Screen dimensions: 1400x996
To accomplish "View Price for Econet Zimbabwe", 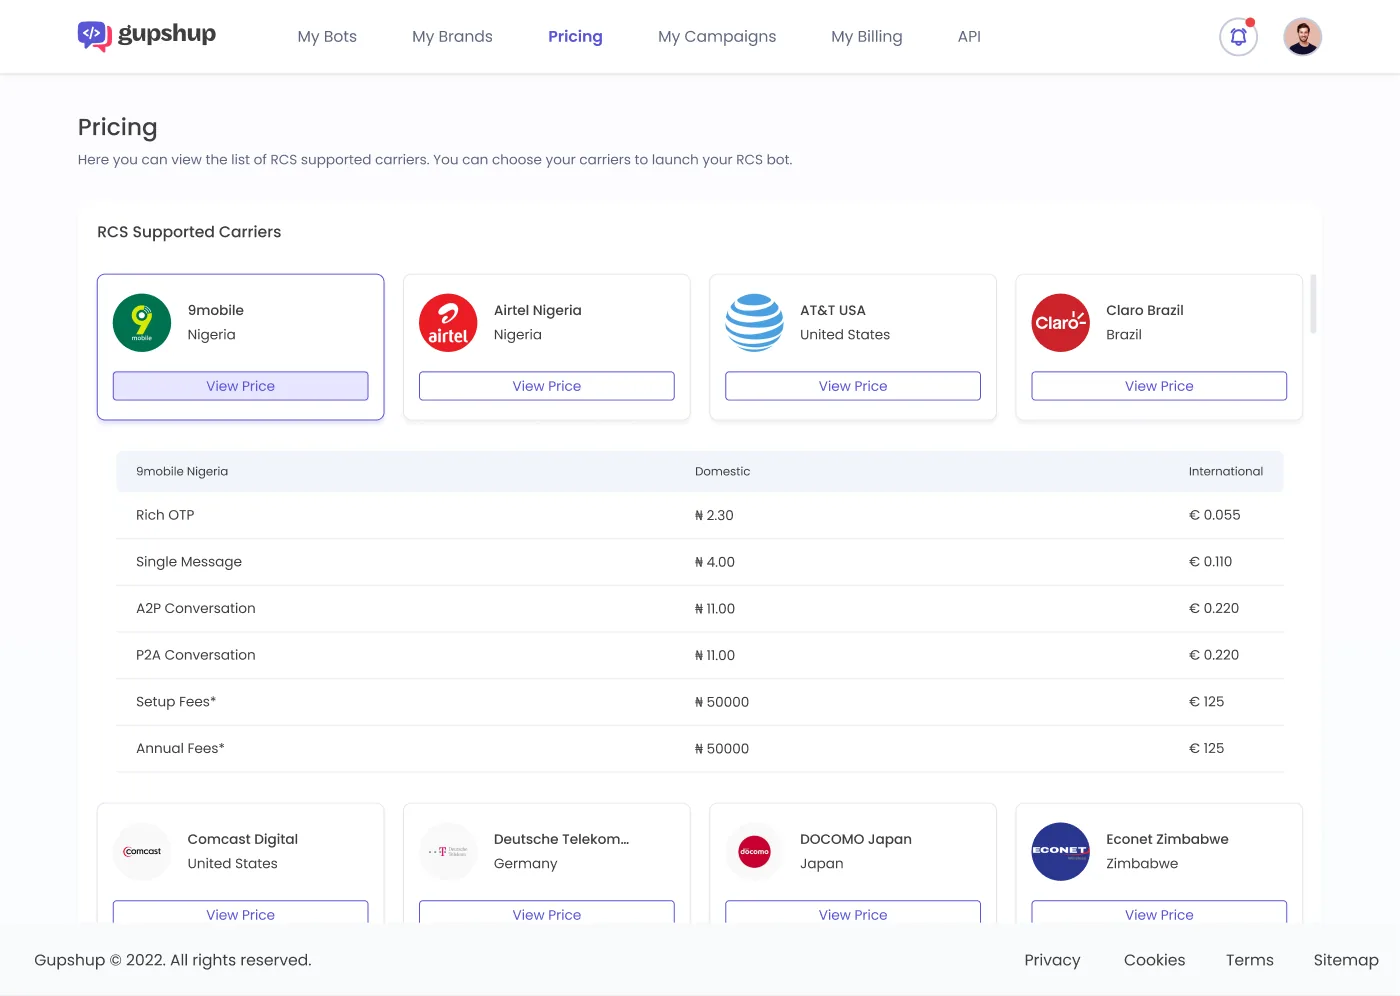I will (x=1159, y=913).
